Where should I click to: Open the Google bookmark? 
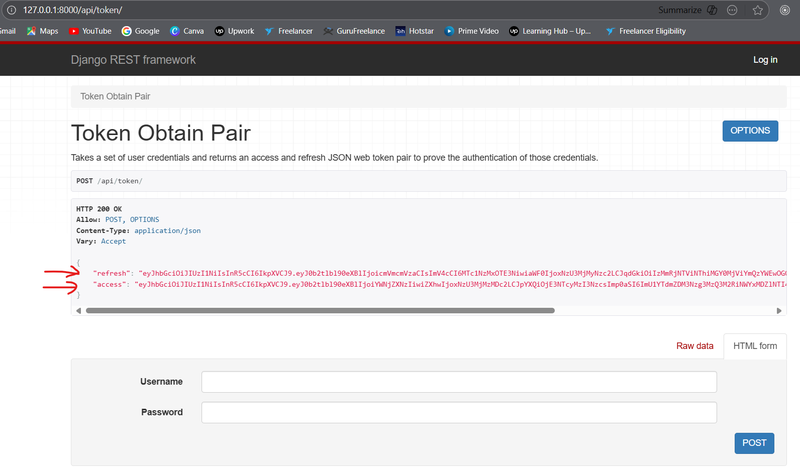pyautogui.click(x=140, y=31)
